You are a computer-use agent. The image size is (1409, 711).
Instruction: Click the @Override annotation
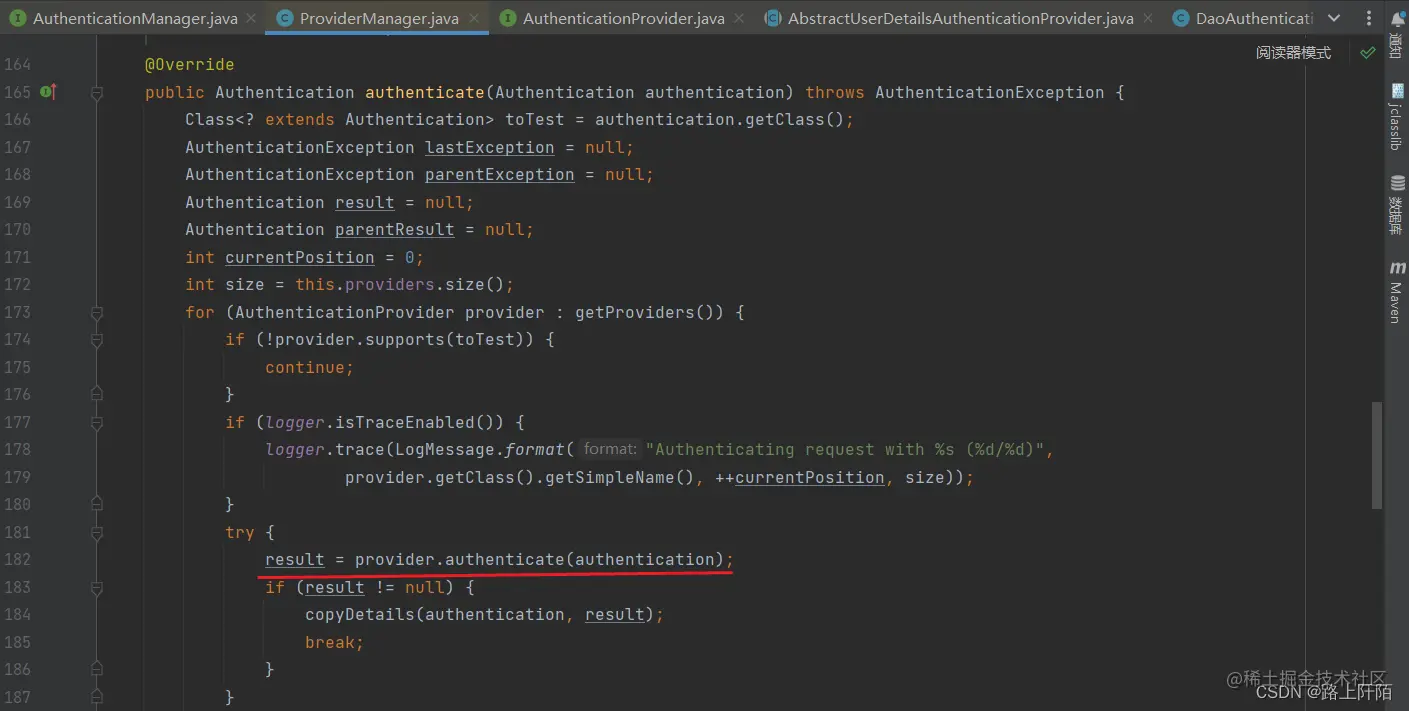point(189,65)
